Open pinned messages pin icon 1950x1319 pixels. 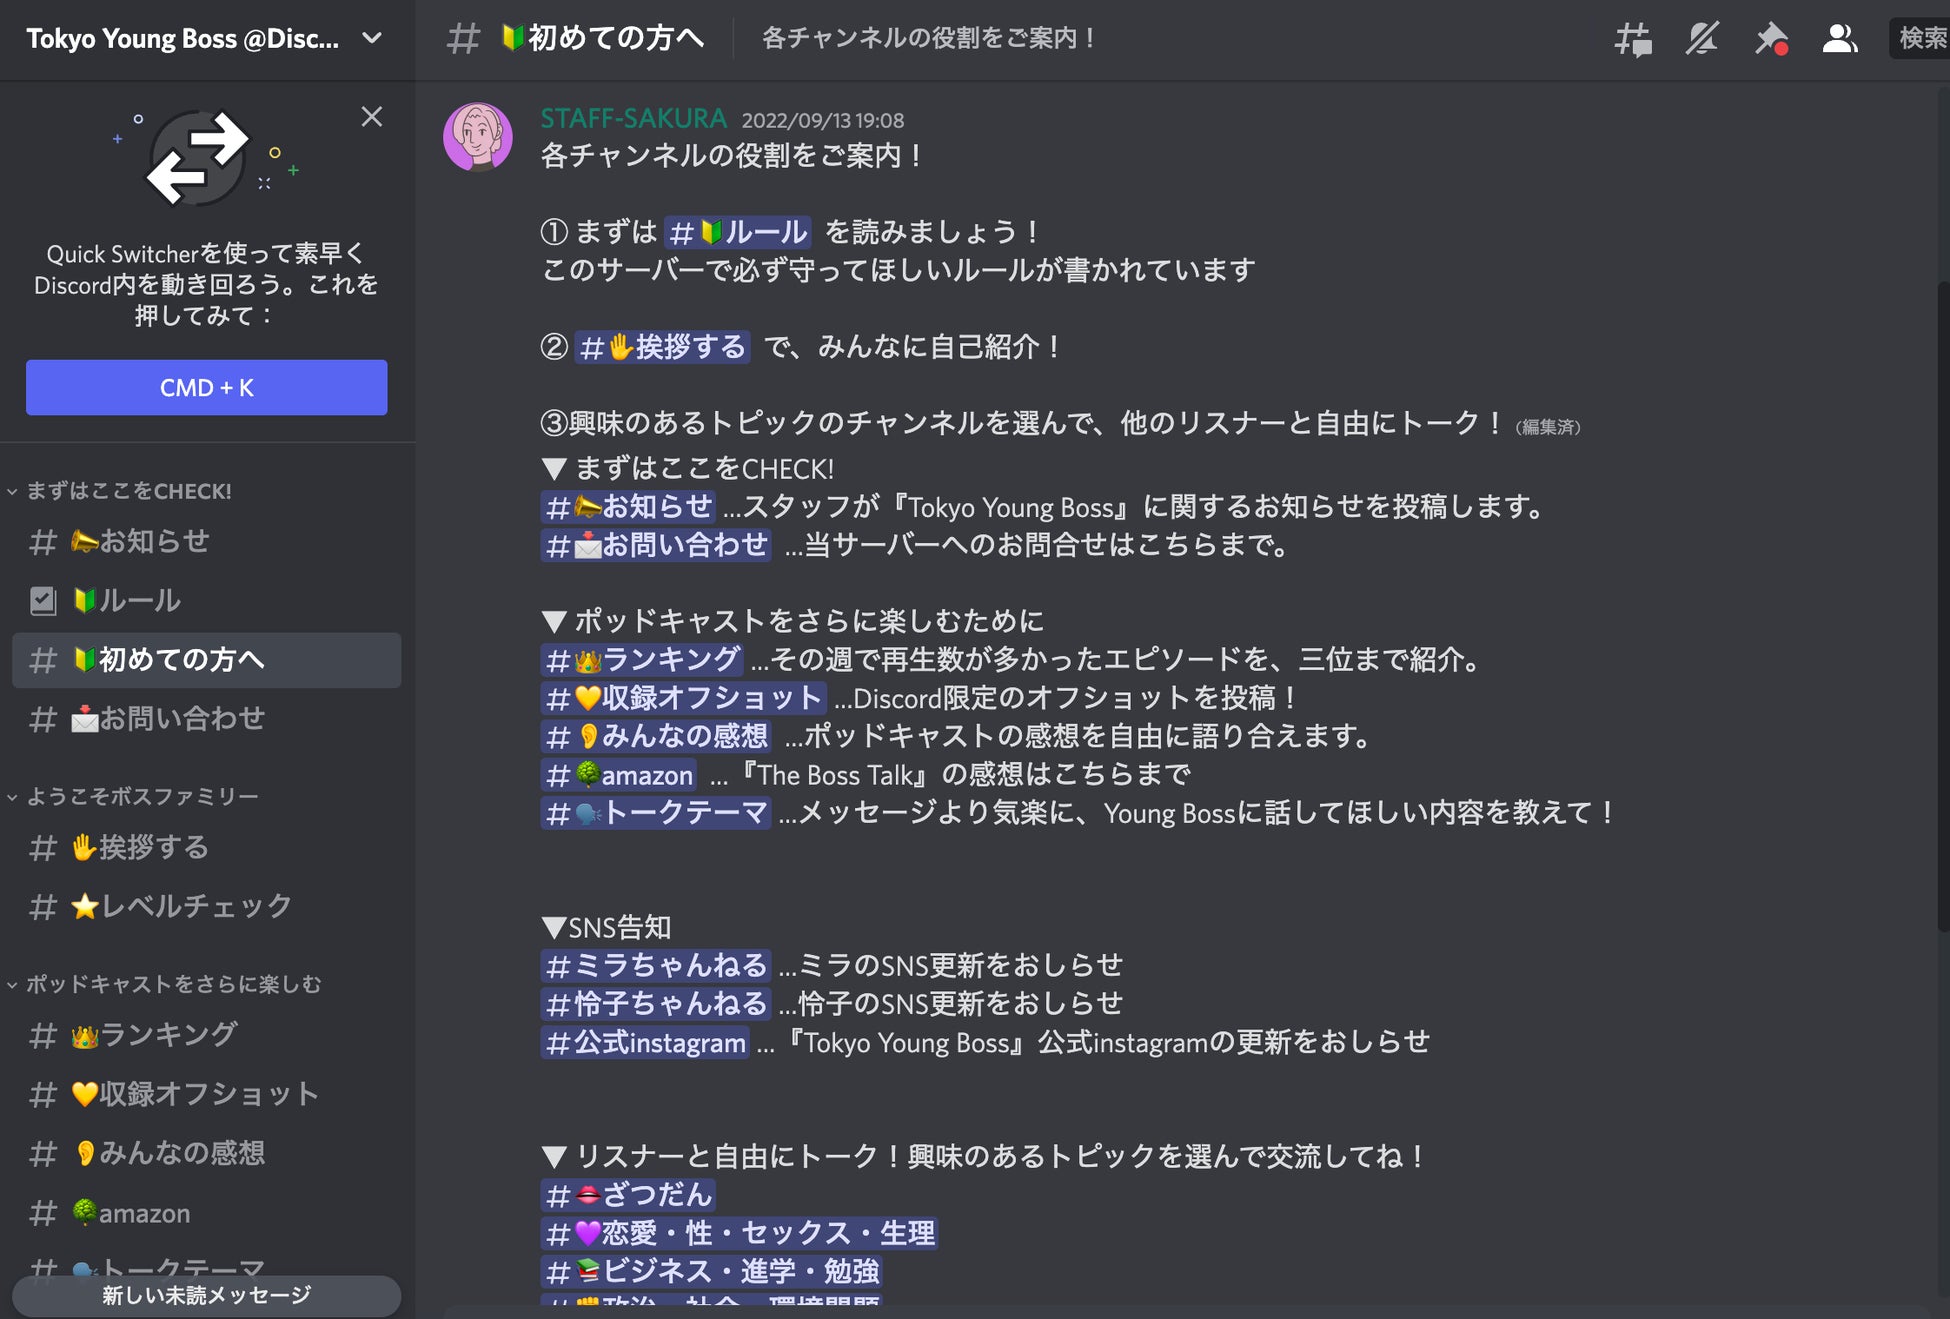coord(1770,39)
